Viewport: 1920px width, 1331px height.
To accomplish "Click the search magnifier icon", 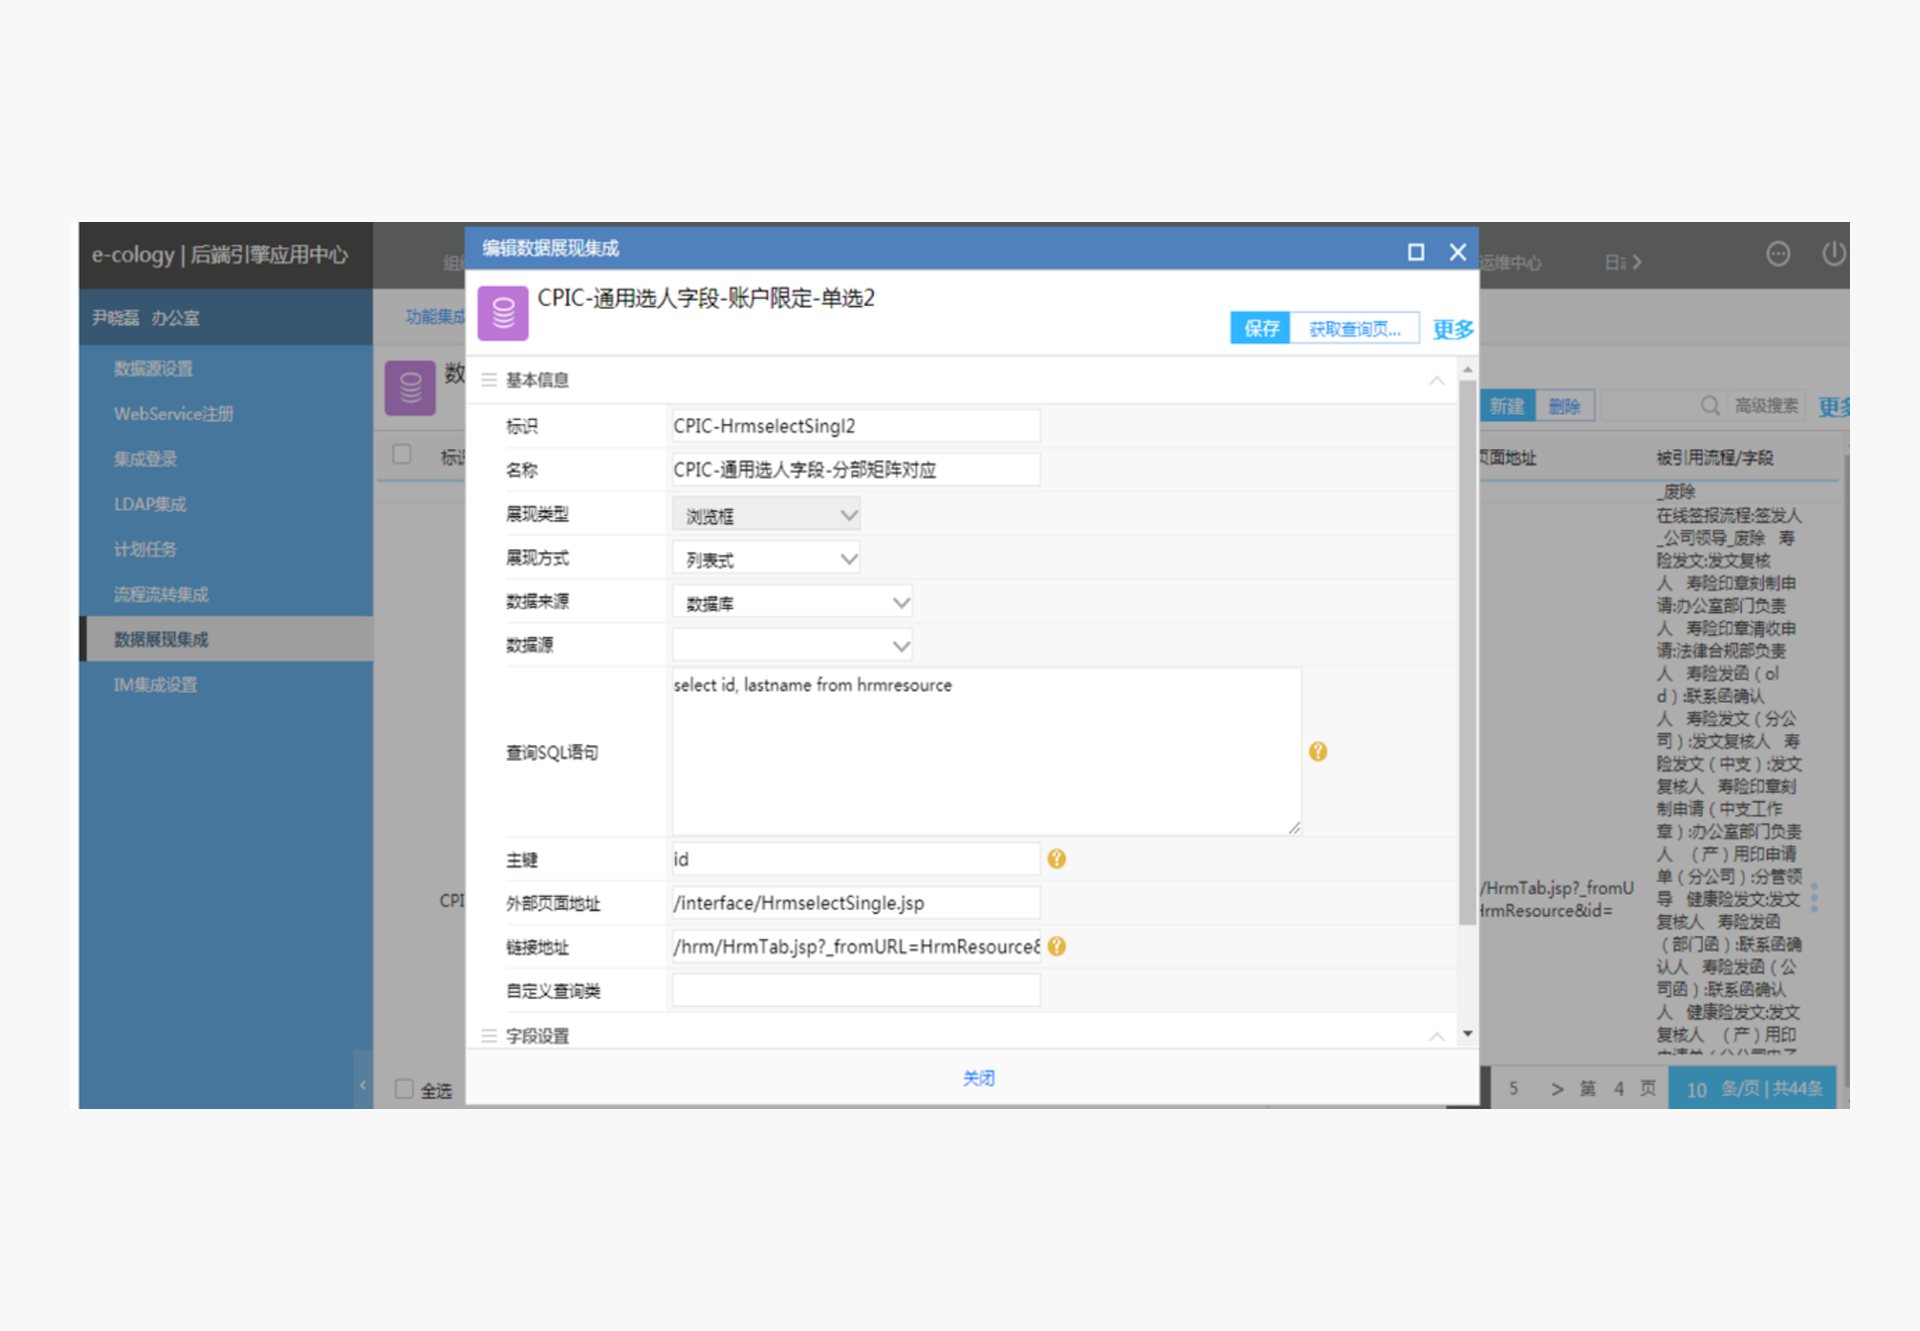I will [1710, 405].
